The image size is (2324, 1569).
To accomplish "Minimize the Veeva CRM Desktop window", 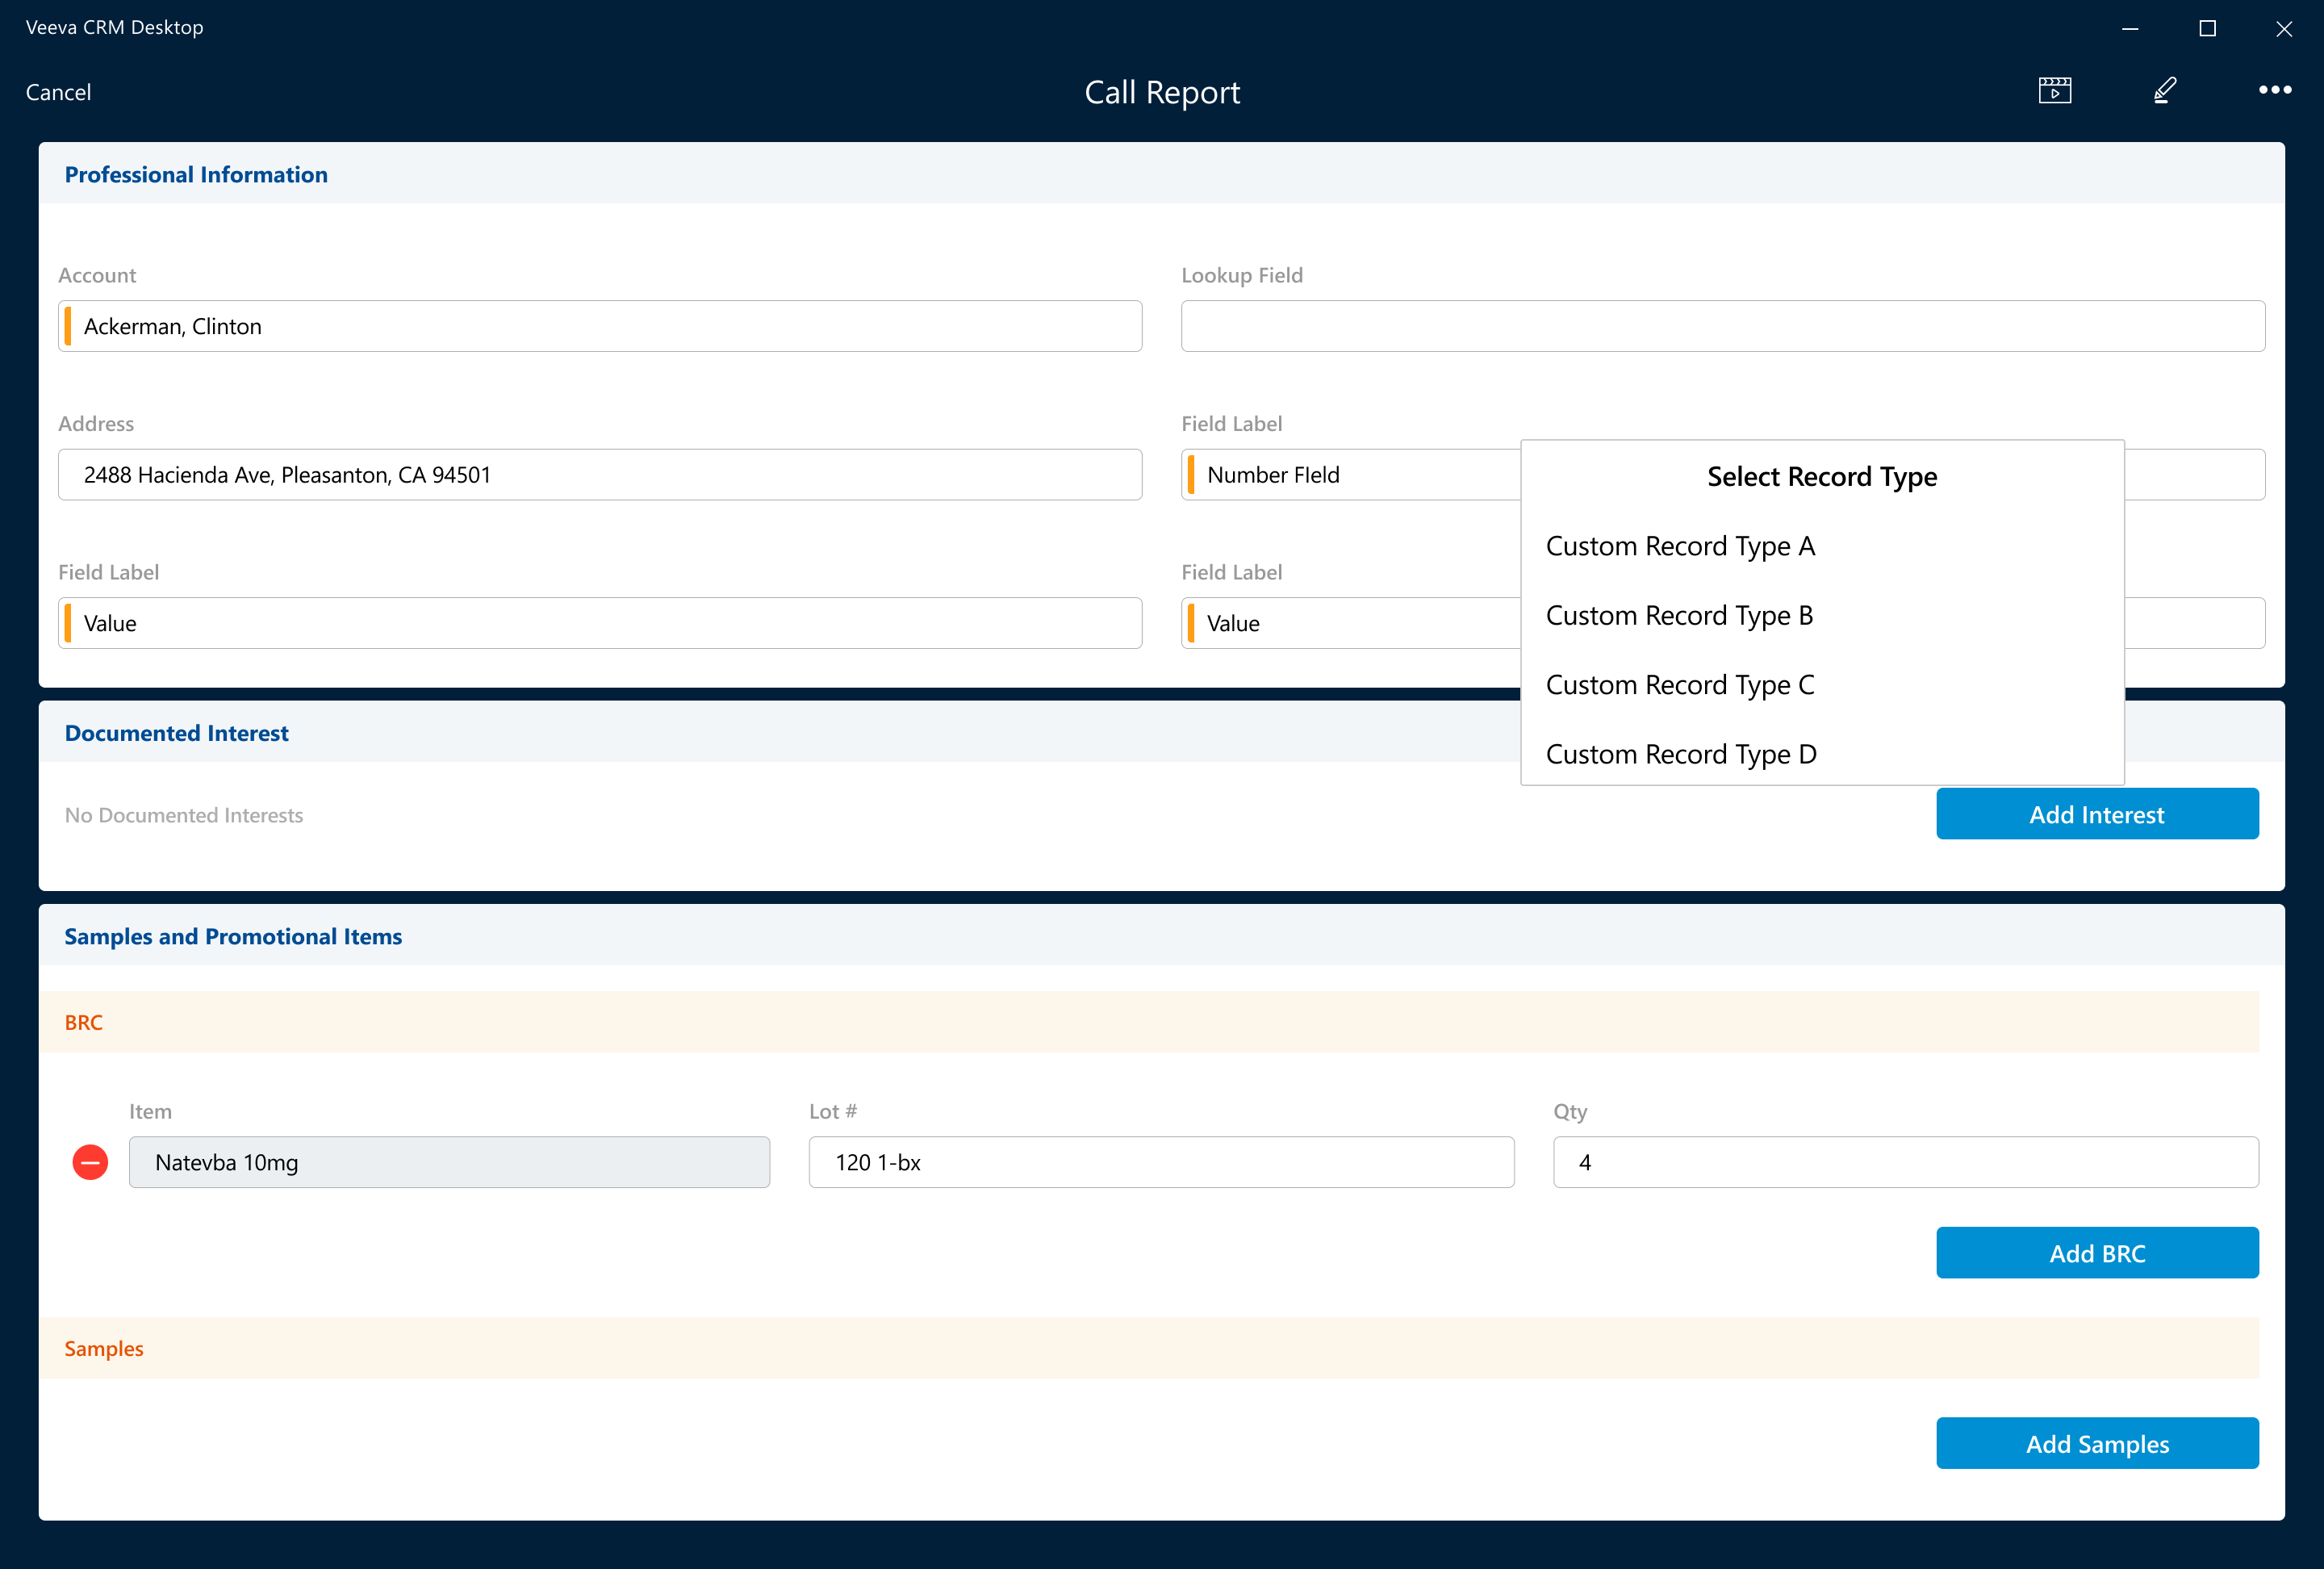I will [x=2130, y=28].
